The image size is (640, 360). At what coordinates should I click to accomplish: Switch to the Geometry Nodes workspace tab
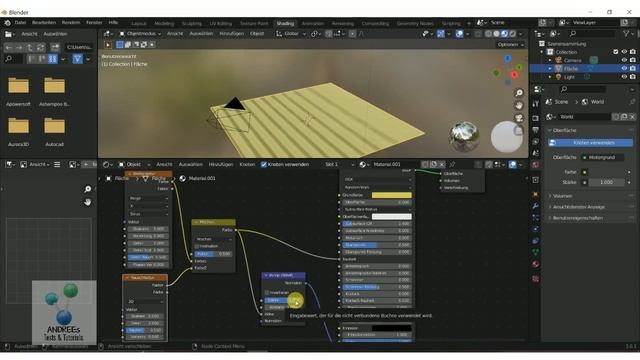415,24
